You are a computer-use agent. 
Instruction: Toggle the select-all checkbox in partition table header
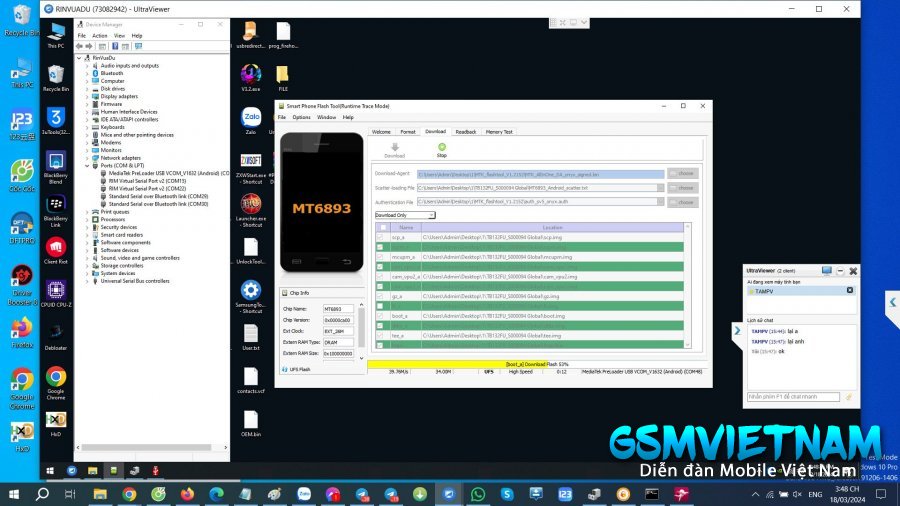[383, 228]
